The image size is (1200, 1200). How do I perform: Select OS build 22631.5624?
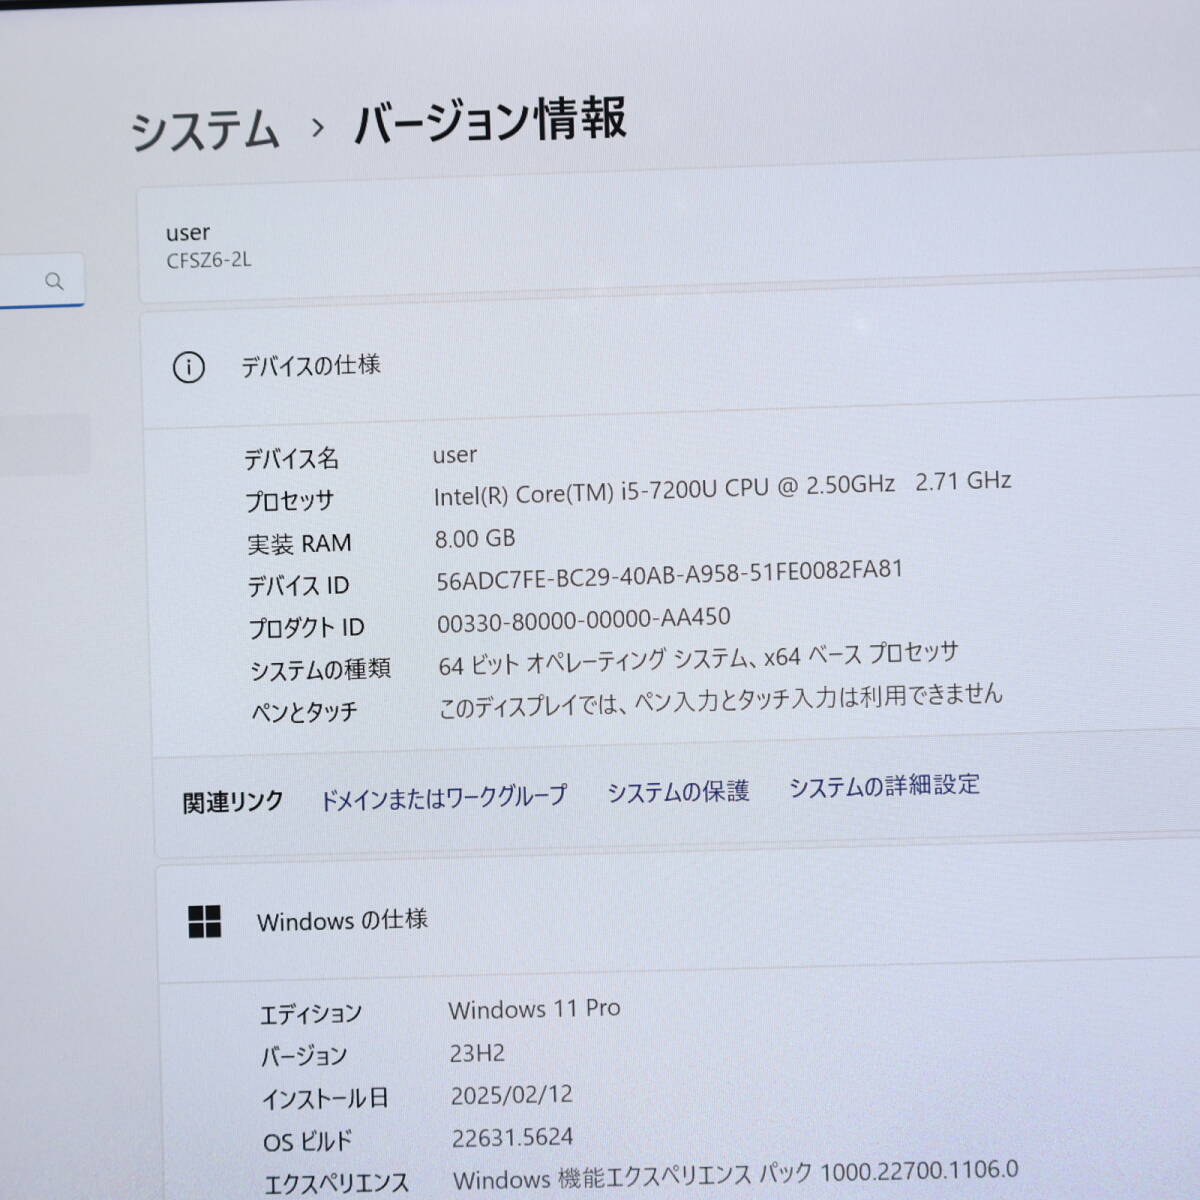pyautogui.click(x=512, y=1138)
